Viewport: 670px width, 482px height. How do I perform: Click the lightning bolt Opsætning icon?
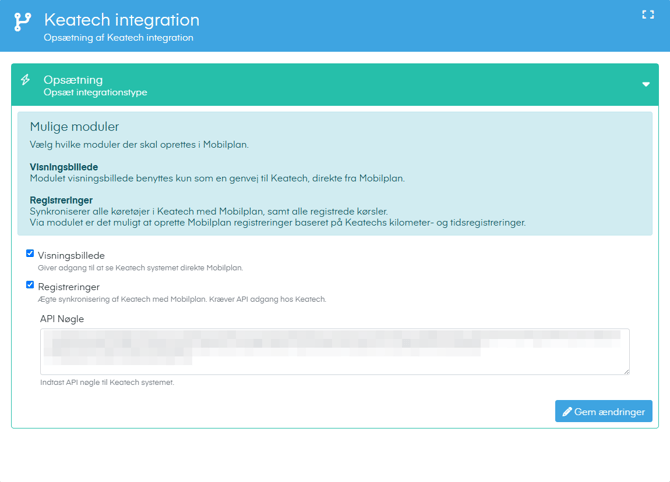(25, 79)
